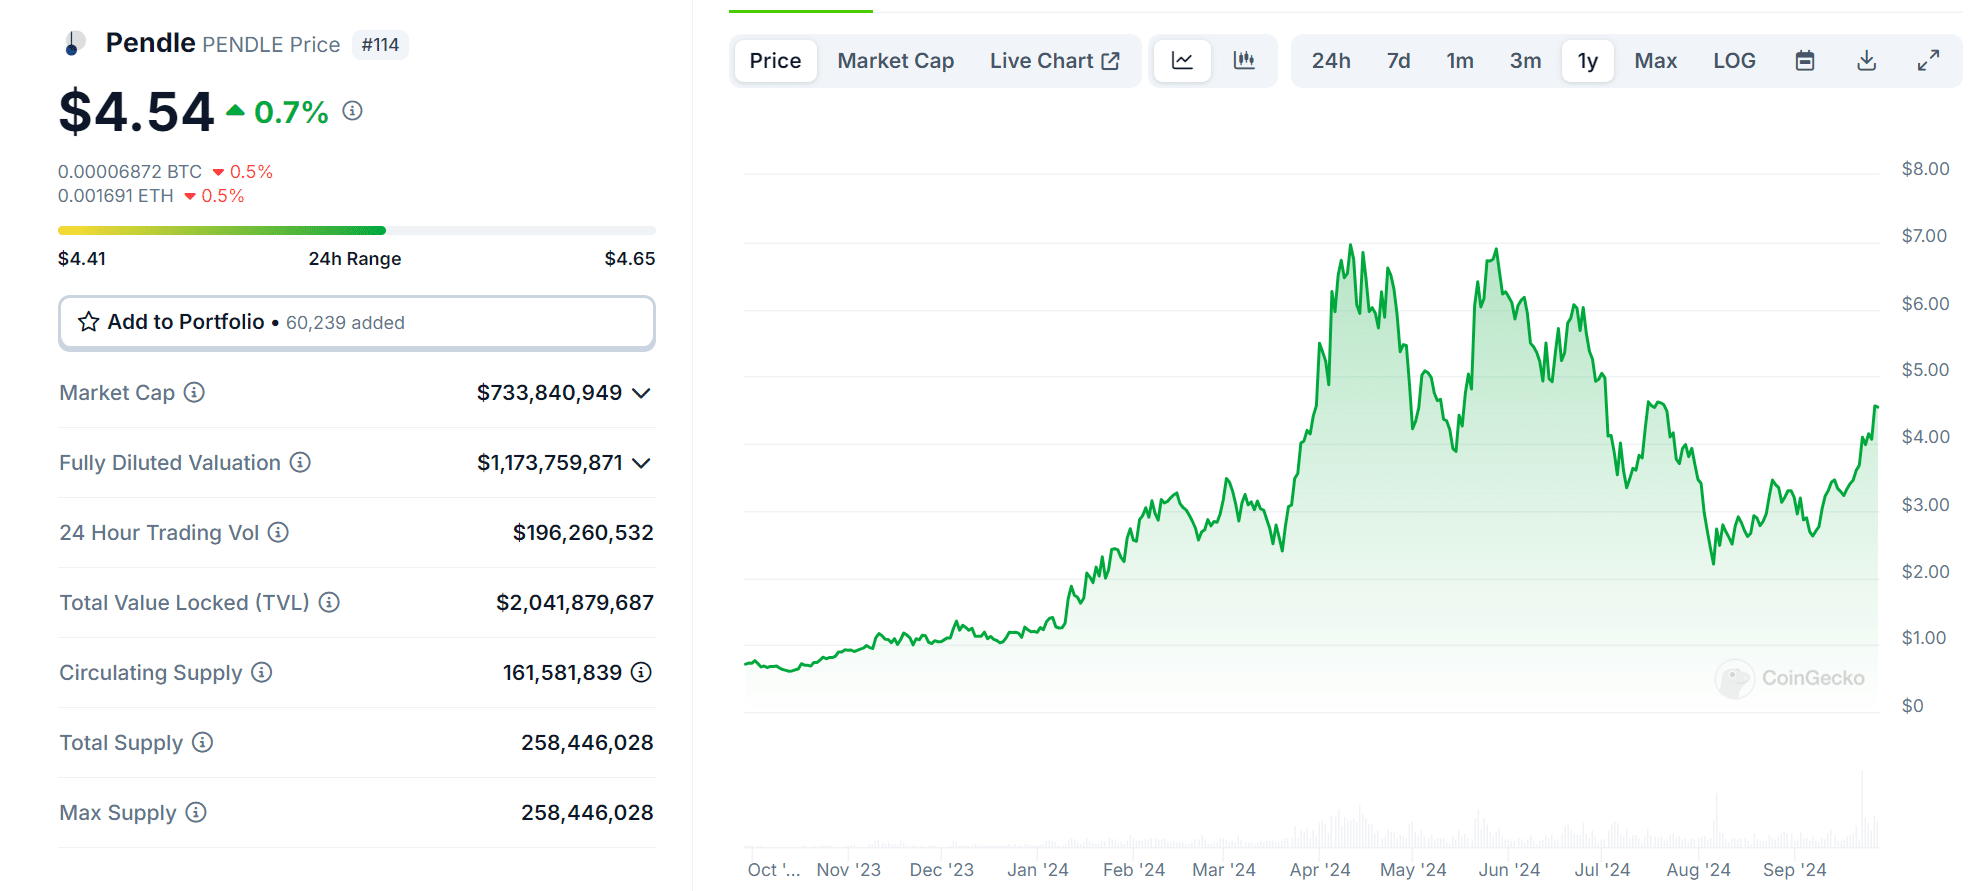Switch to line chart view icon
Image resolution: width=1986 pixels, height=891 pixels.
point(1182,61)
